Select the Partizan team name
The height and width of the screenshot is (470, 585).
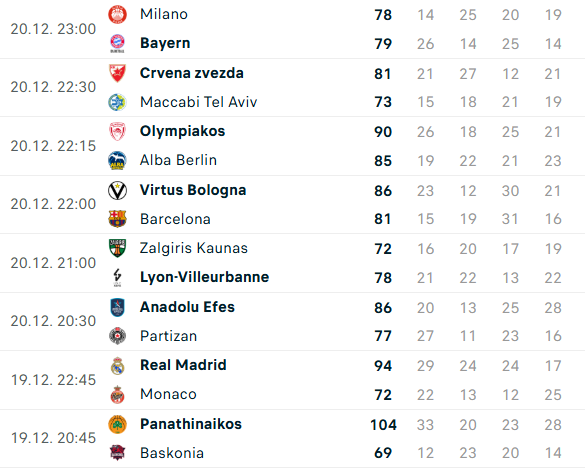168,336
